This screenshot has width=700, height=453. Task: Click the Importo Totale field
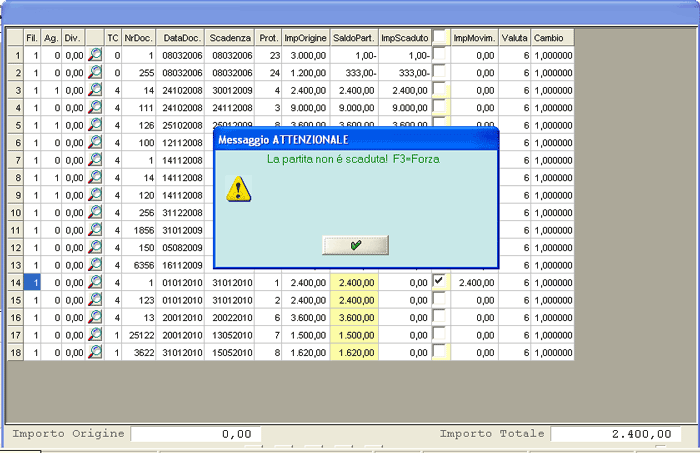(614, 434)
